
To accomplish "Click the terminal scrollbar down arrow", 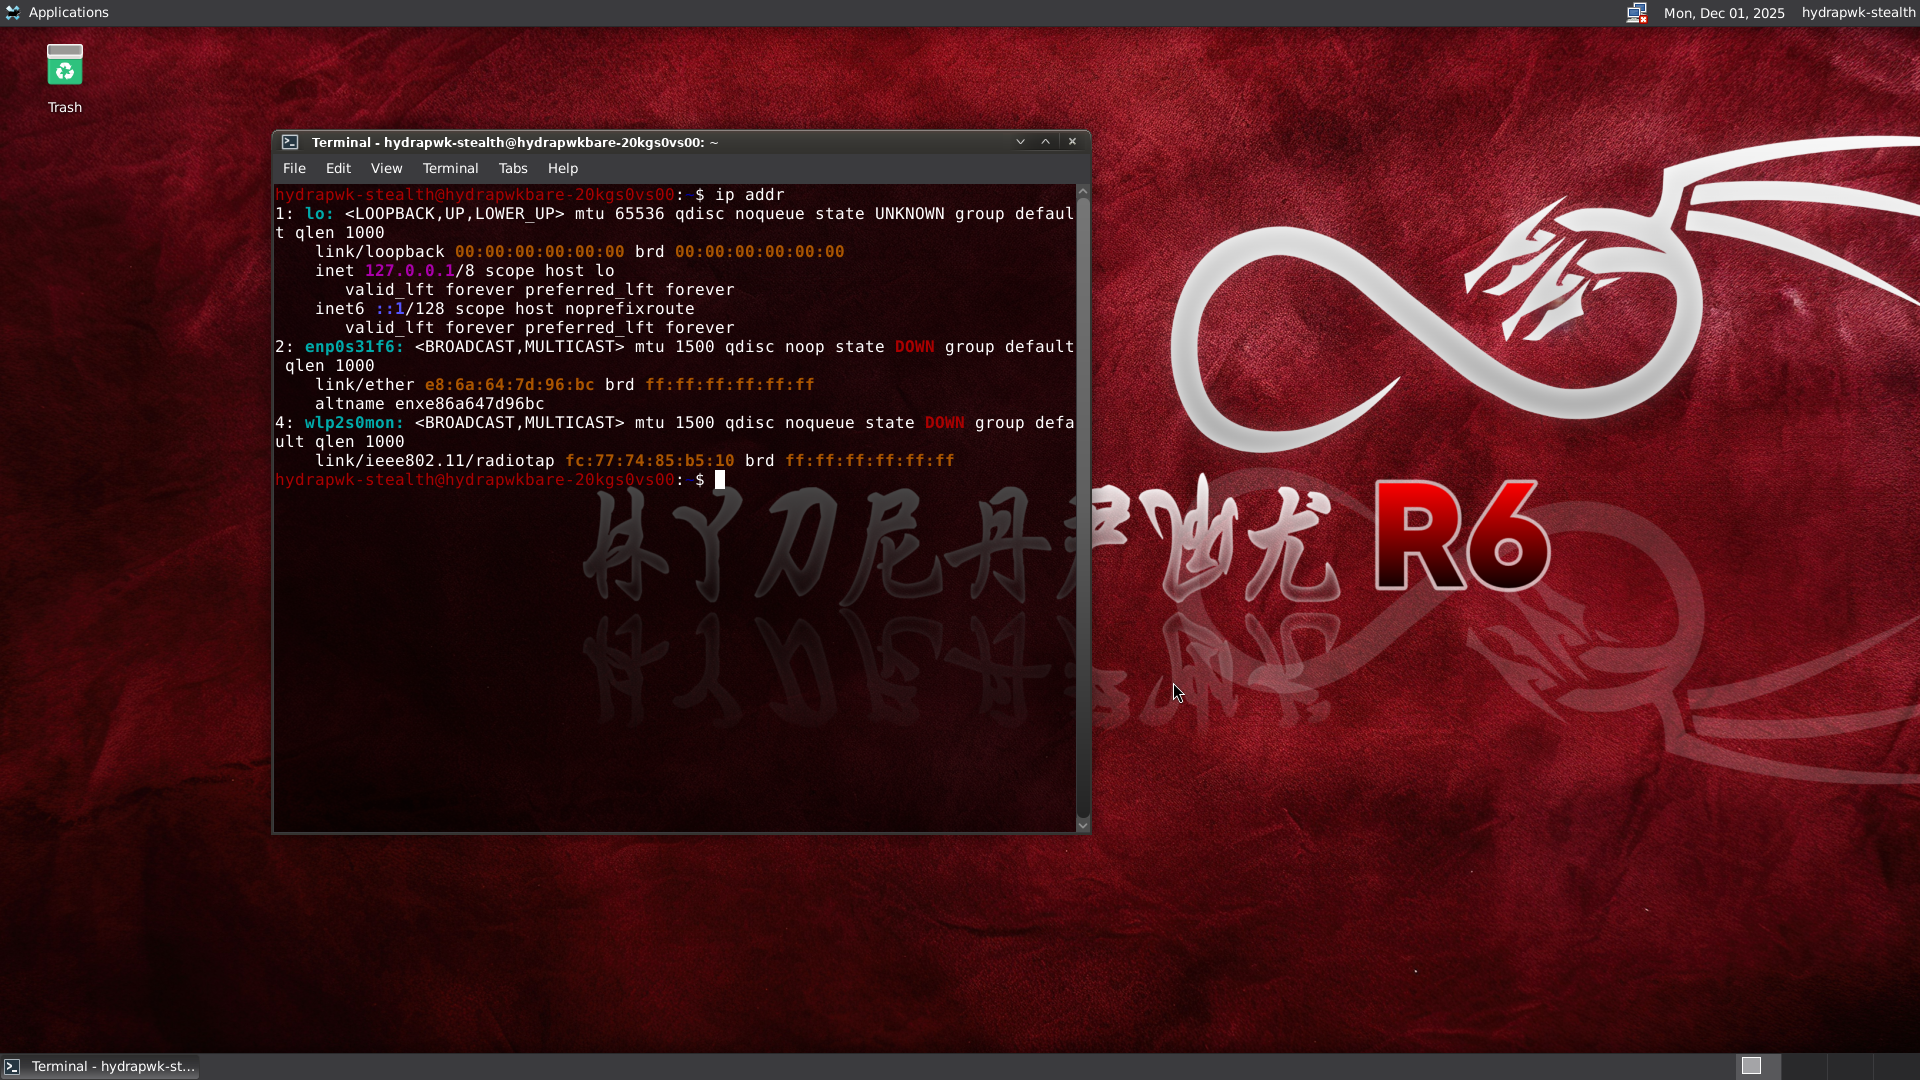I will [1082, 825].
